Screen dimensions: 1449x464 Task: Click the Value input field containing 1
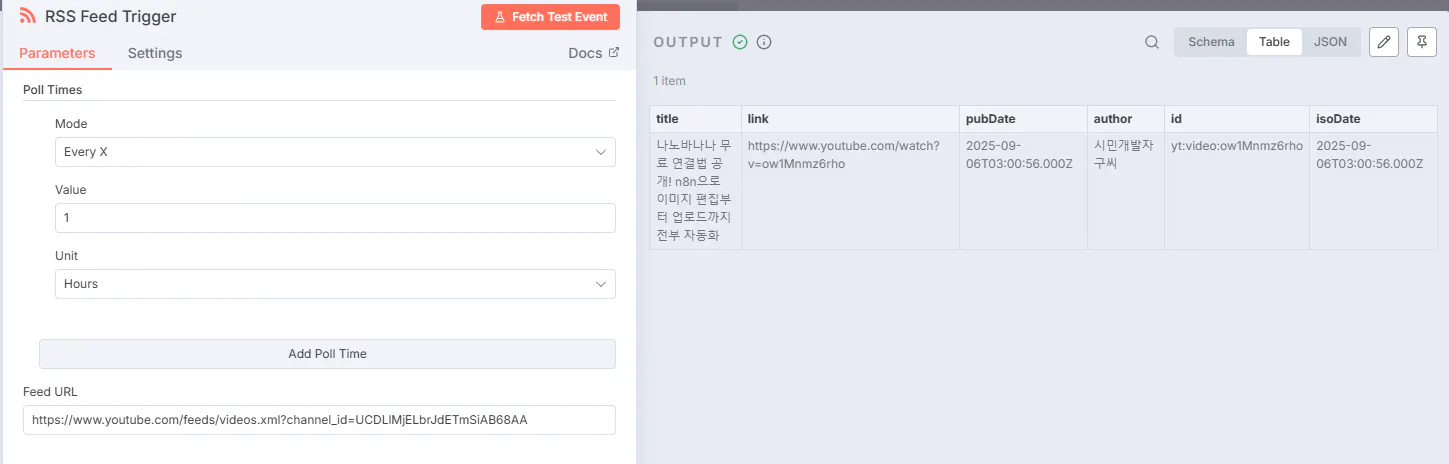[x=335, y=218]
